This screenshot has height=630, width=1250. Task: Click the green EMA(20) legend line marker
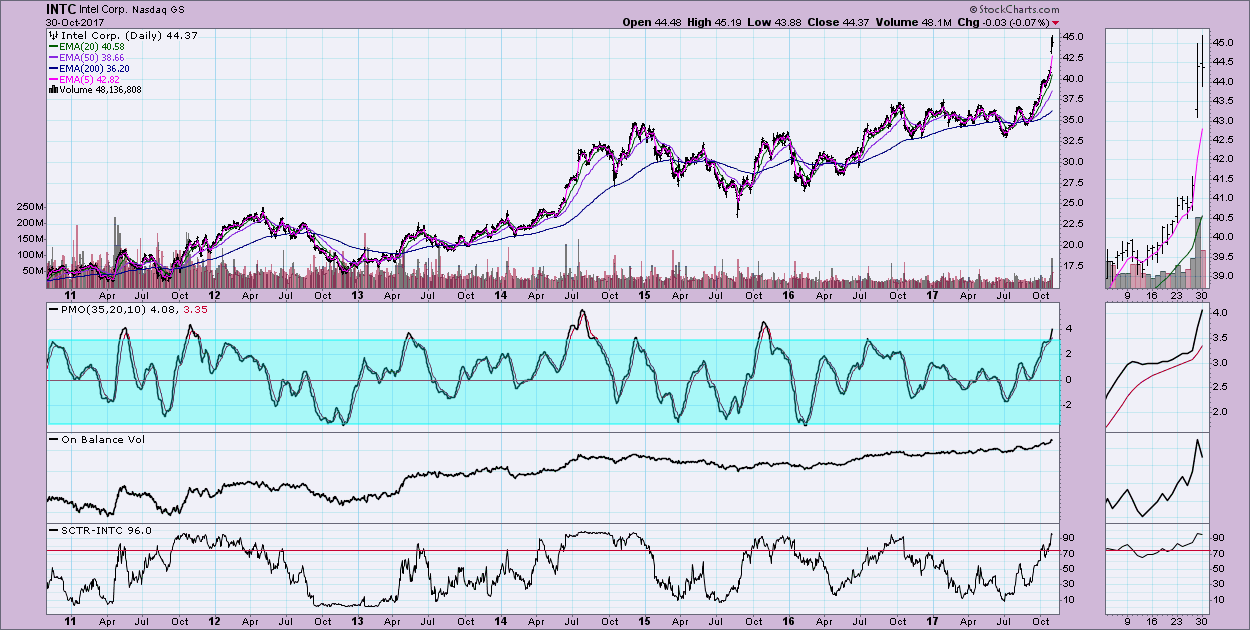[x=53, y=46]
